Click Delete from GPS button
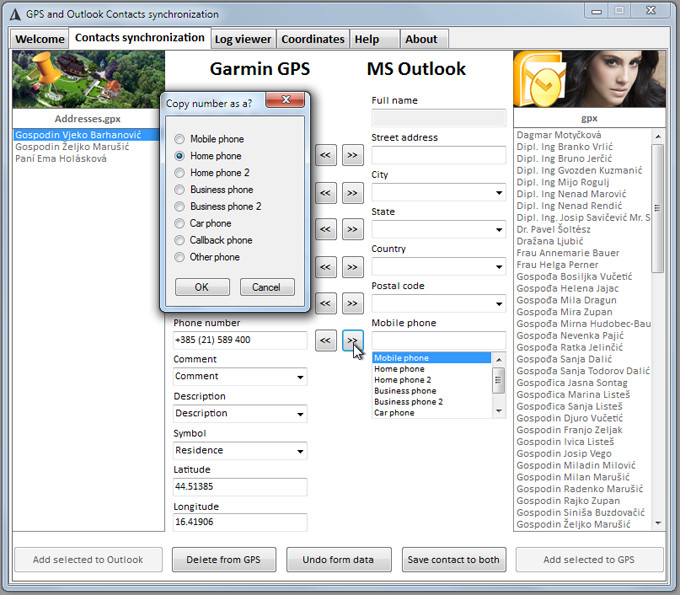The width and height of the screenshot is (680, 595). [224, 560]
